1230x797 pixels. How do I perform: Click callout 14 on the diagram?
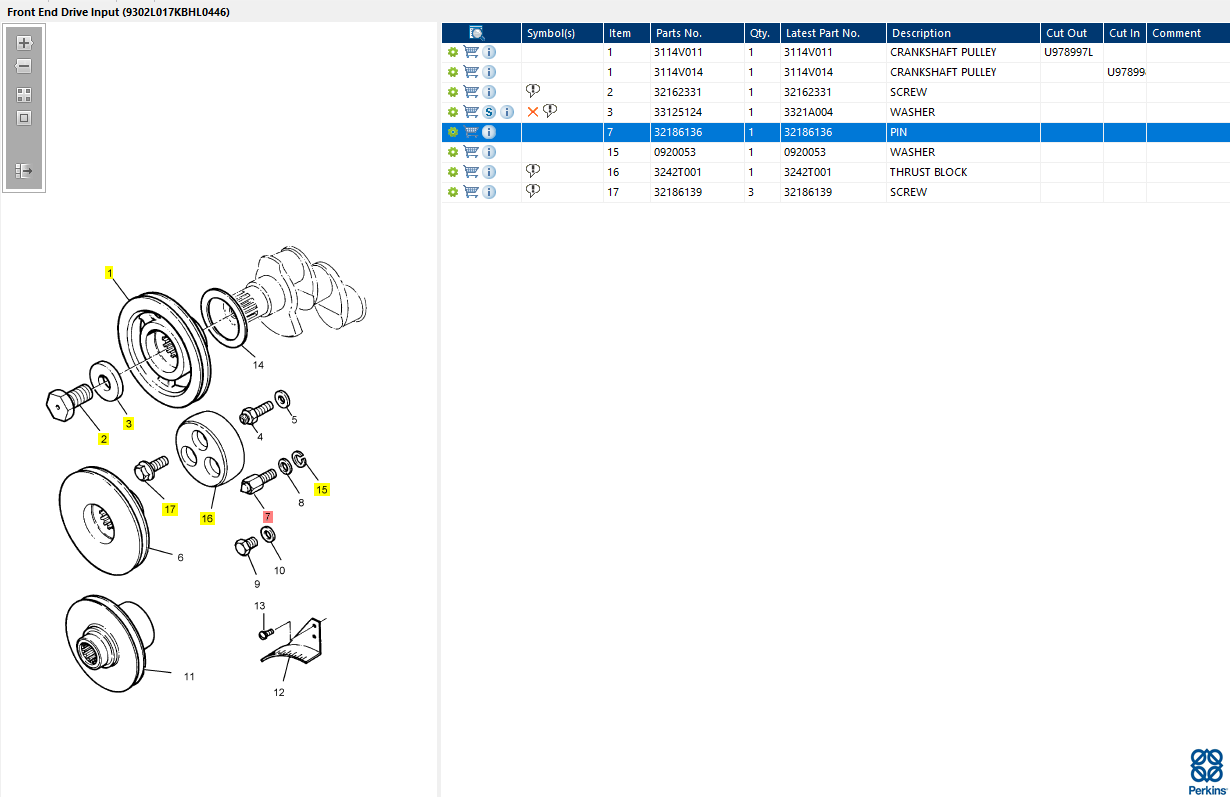point(258,365)
